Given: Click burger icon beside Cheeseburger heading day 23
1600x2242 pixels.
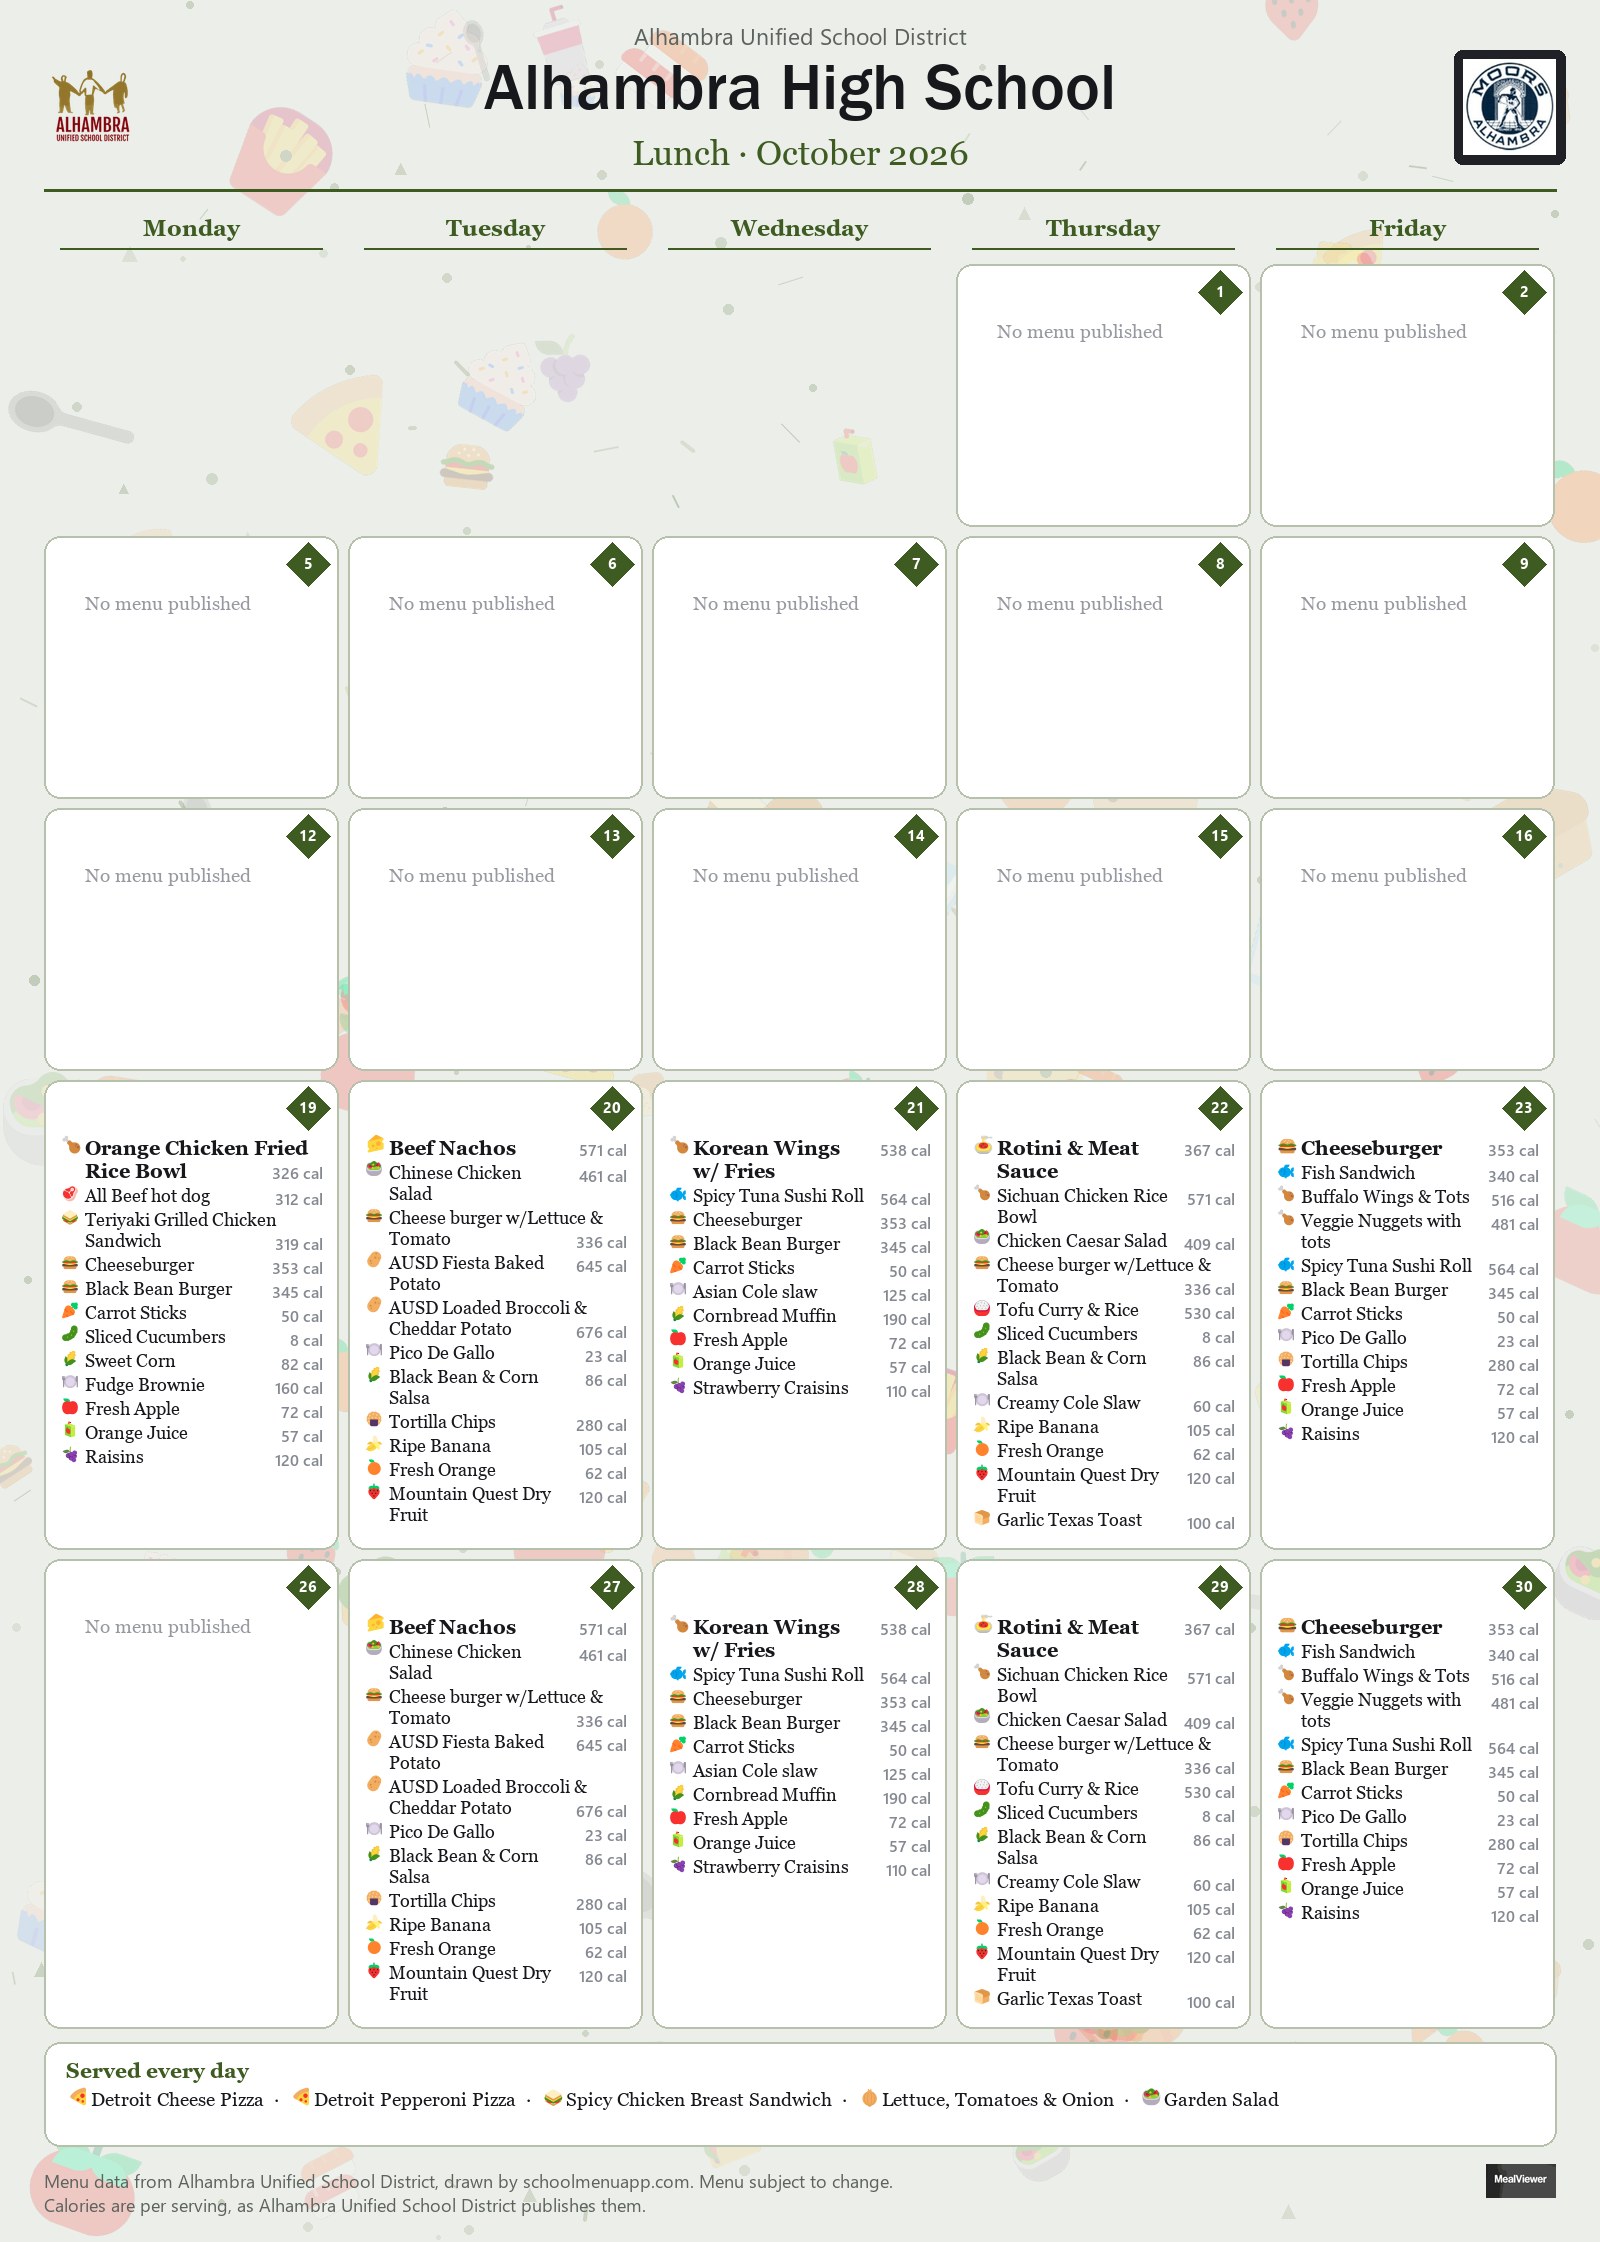Looking at the screenshot, I should [1287, 1145].
